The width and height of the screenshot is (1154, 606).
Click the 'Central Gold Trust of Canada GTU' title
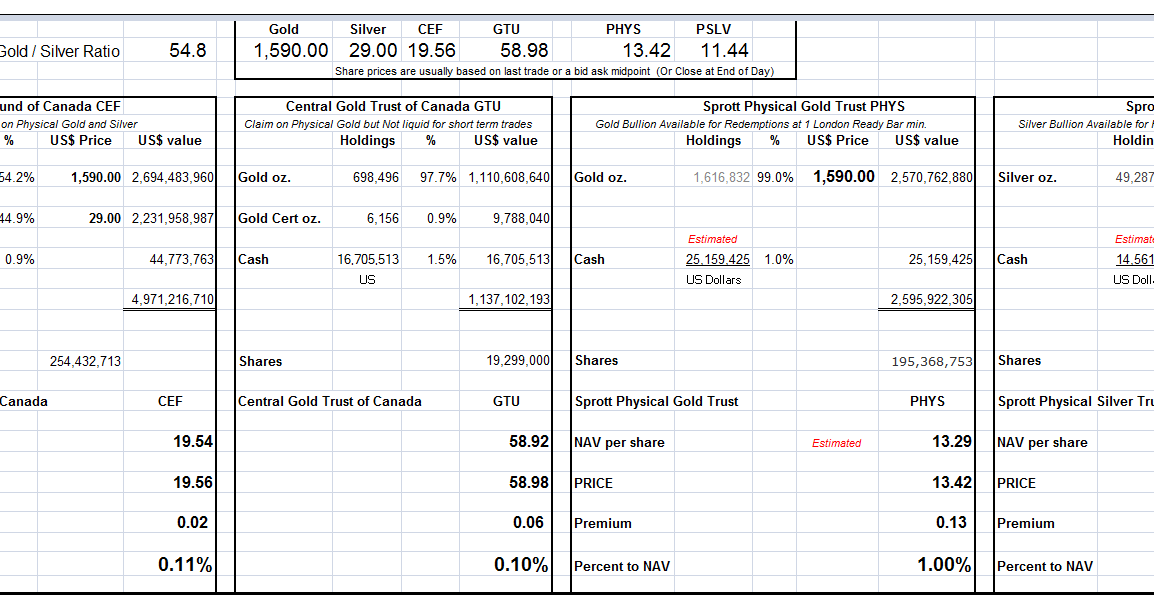click(x=393, y=106)
